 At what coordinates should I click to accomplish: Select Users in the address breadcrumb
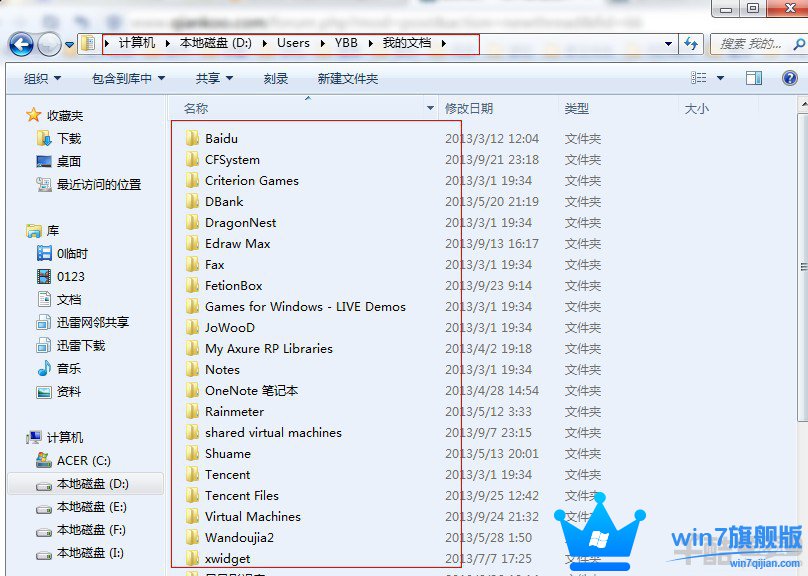(x=293, y=43)
